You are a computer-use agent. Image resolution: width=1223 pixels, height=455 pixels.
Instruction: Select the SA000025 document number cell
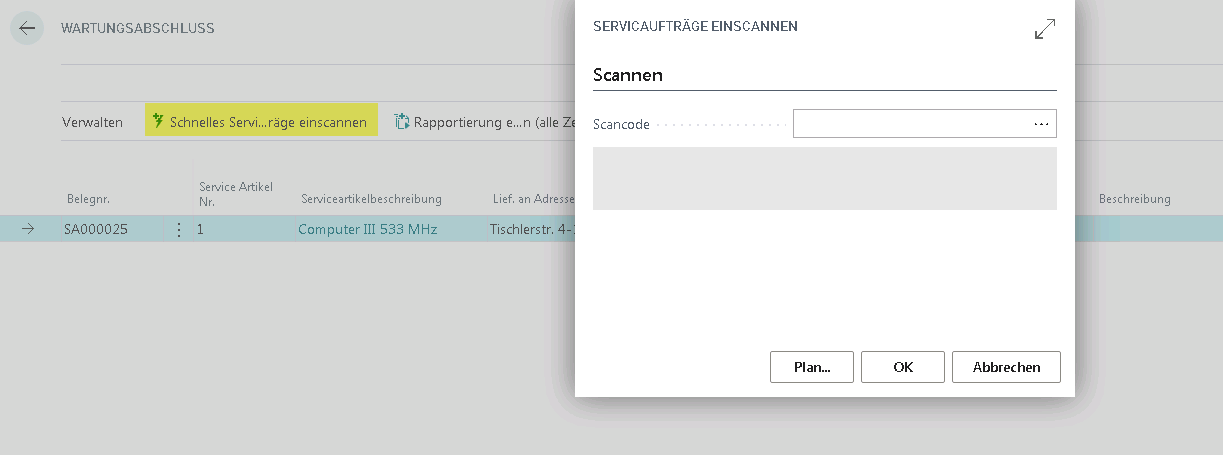pos(96,230)
